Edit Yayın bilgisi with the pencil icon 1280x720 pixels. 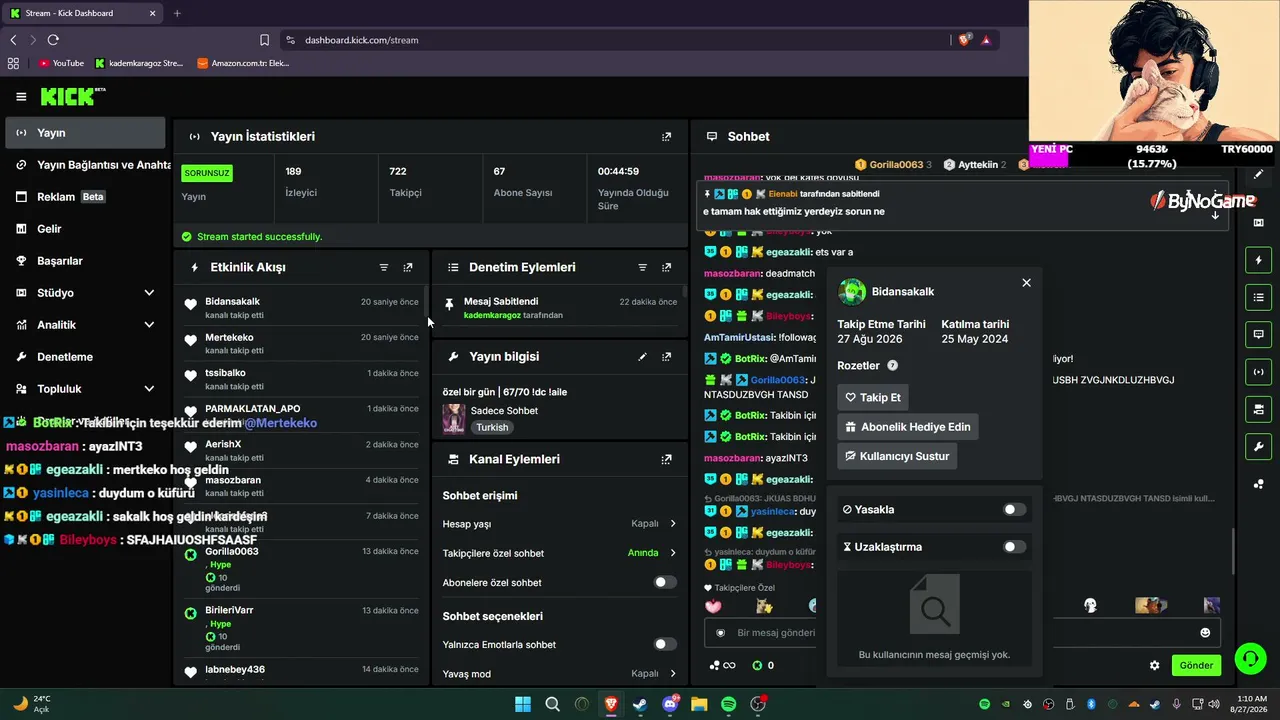[x=643, y=356]
